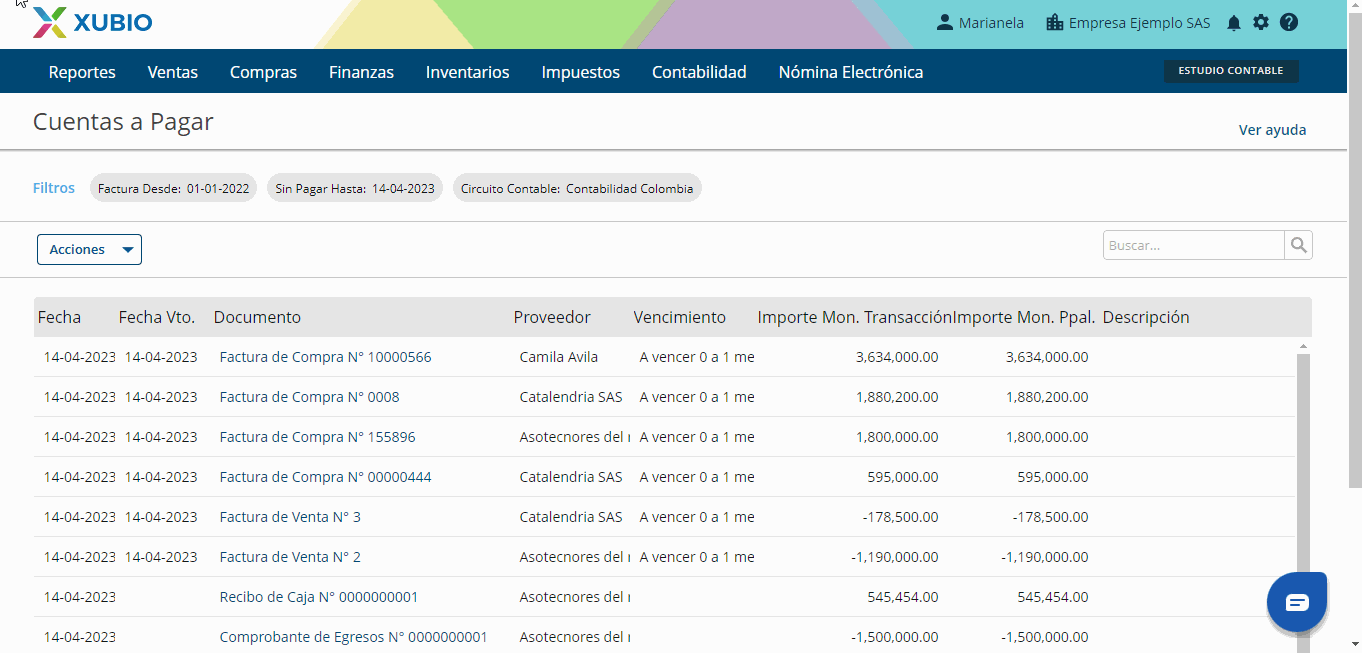The image size is (1362, 653).
Task: Select the 3,634,000.00 transaction amount
Action: pyautogui.click(x=897, y=357)
